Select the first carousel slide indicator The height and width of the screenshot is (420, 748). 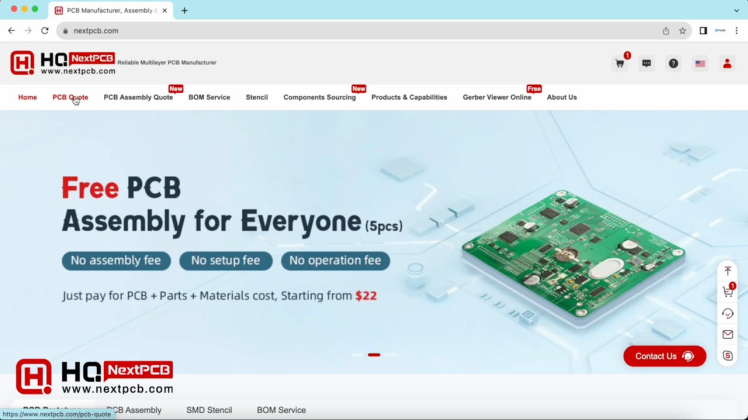click(358, 355)
